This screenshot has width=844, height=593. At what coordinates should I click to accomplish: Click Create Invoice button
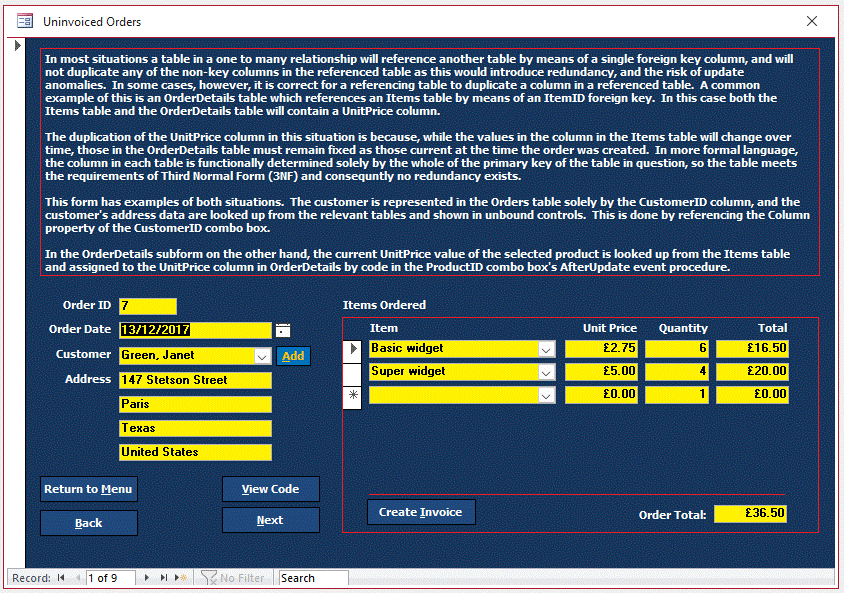click(x=421, y=512)
